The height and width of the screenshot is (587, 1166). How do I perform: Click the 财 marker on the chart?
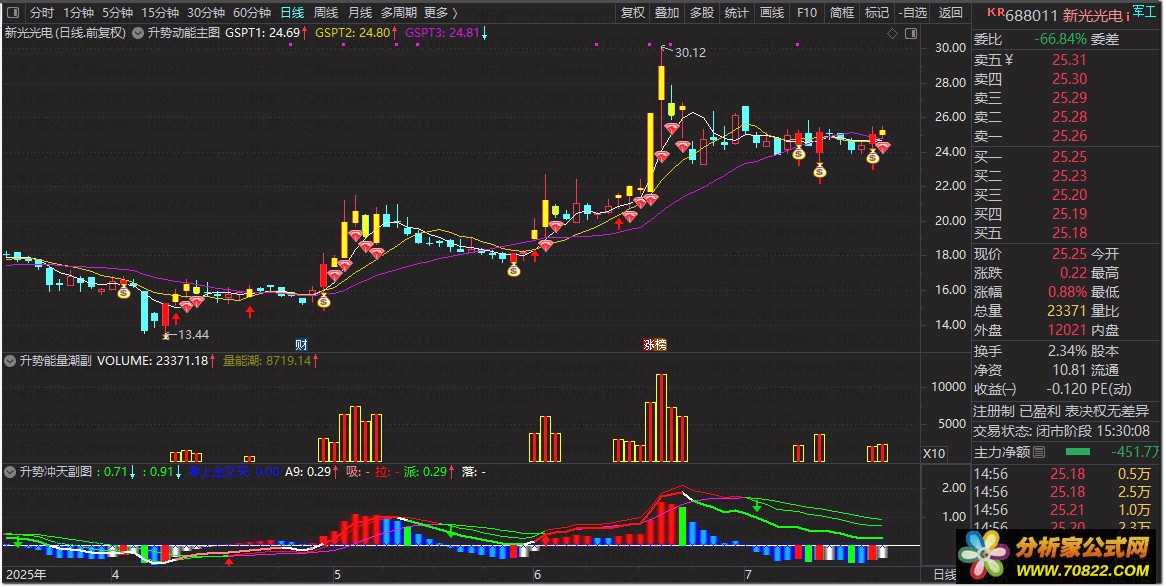[301, 344]
